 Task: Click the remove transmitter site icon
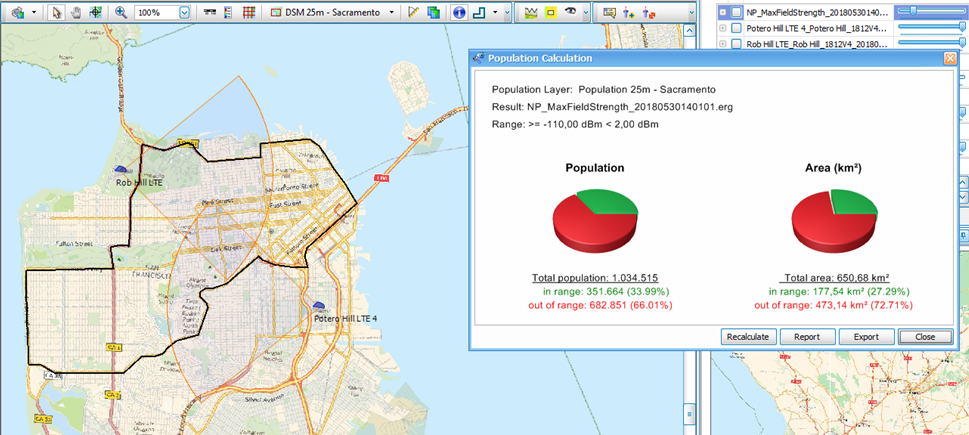pos(649,12)
